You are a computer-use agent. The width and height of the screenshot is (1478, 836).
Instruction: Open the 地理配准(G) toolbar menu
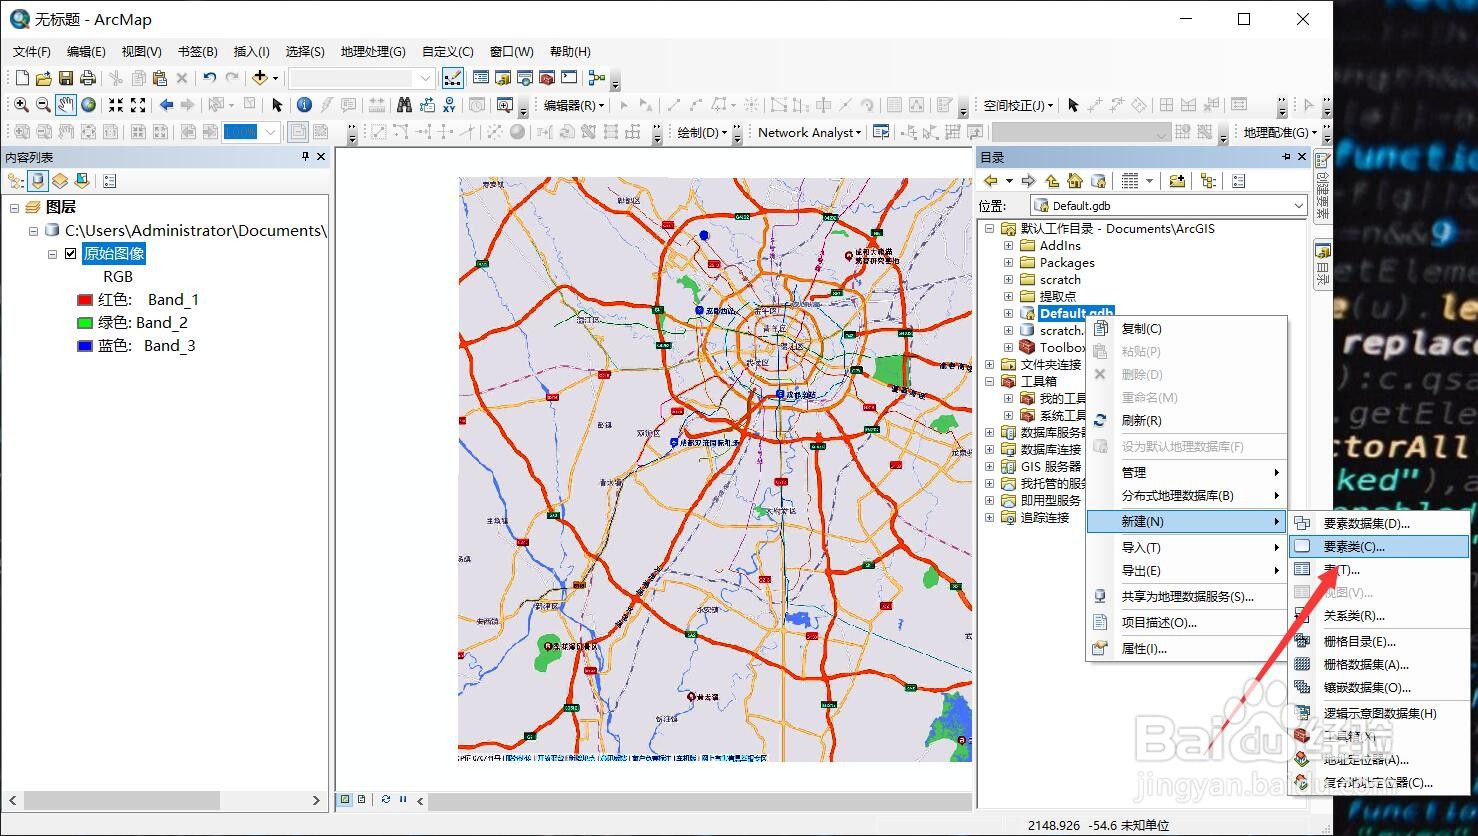(1280, 132)
